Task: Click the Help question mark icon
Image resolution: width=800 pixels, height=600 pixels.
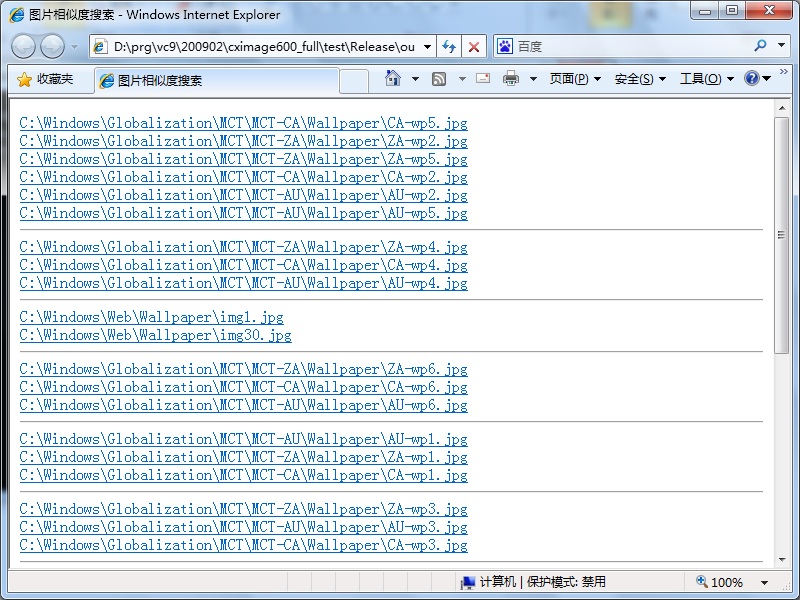Action: point(752,79)
